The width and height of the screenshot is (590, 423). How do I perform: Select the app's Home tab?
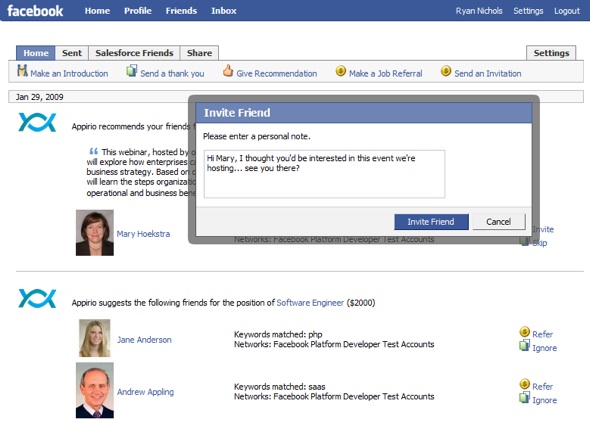(x=36, y=53)
